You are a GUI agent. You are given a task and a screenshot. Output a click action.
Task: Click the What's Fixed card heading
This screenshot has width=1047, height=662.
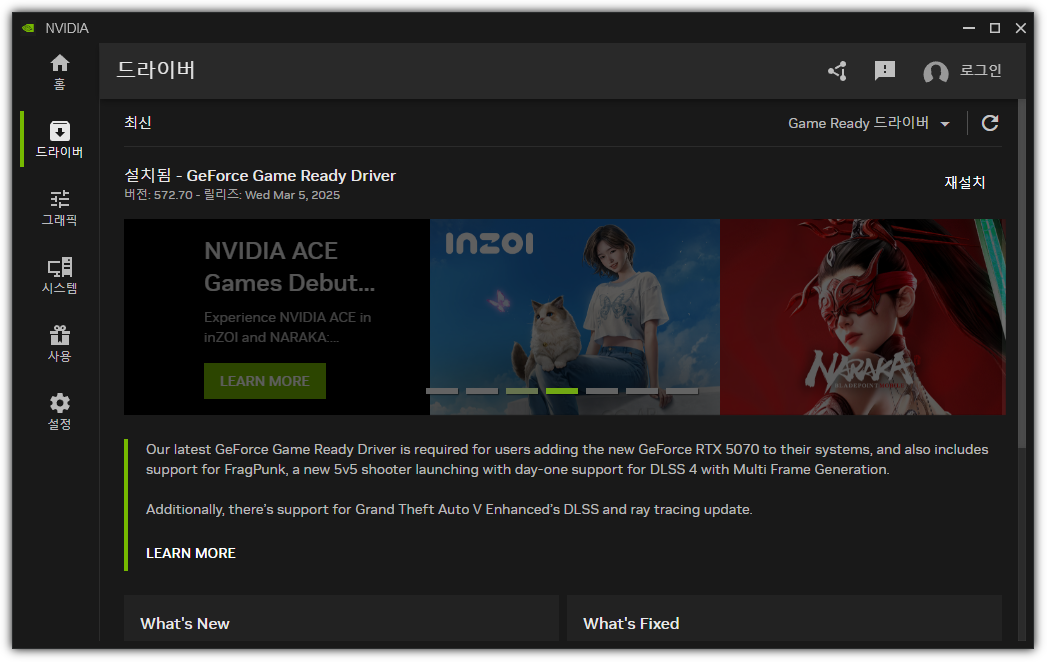tap(631, 623)
